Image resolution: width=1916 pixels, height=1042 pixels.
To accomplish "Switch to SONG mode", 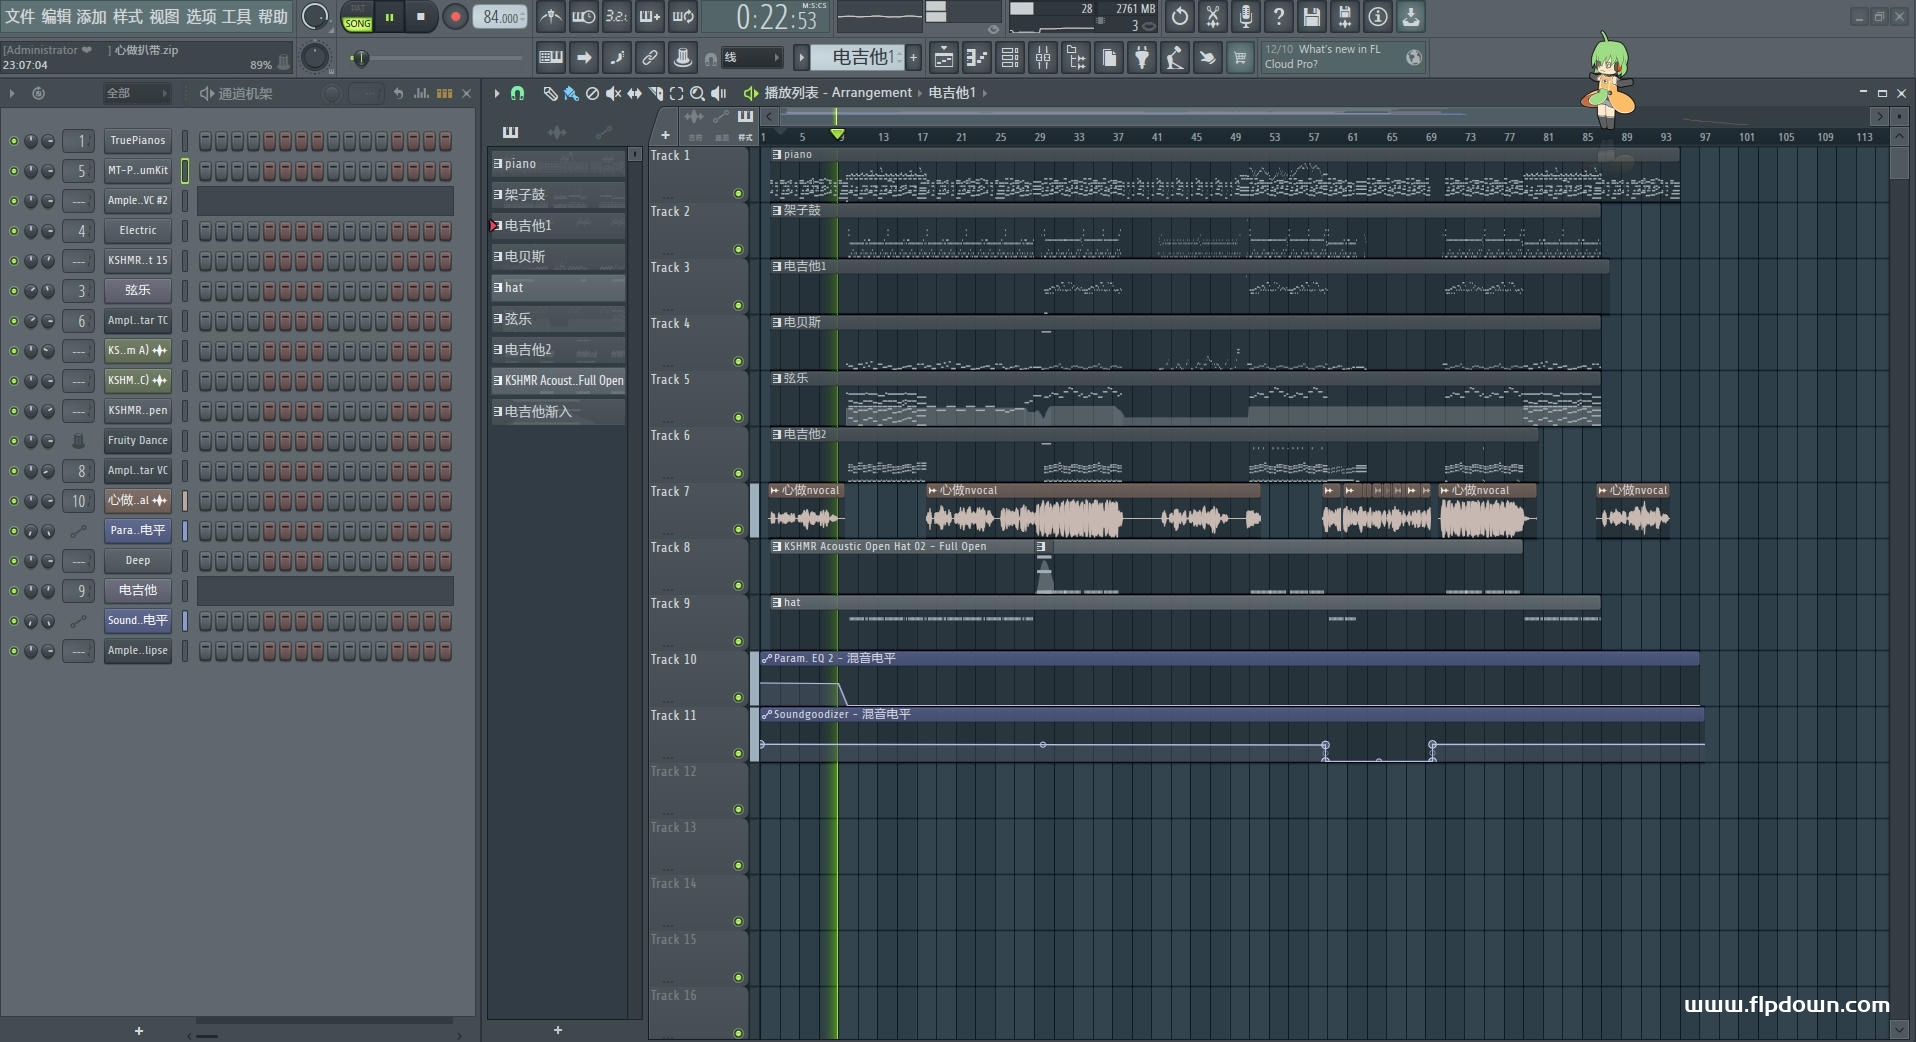I will [357, 23].
